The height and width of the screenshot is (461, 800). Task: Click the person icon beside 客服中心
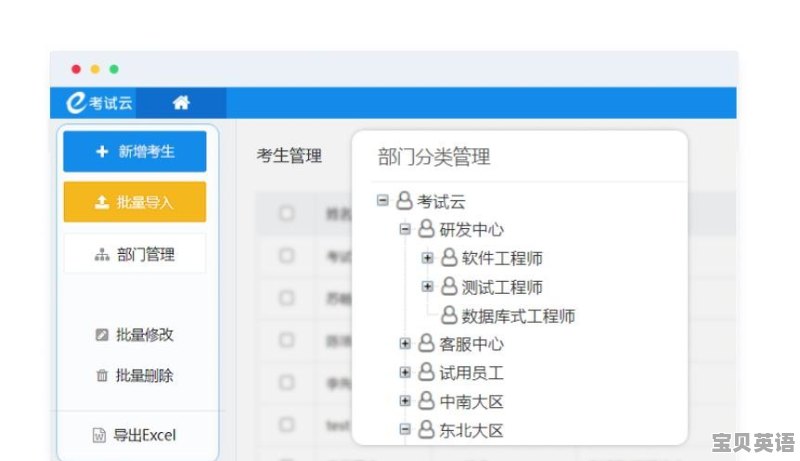427,344
